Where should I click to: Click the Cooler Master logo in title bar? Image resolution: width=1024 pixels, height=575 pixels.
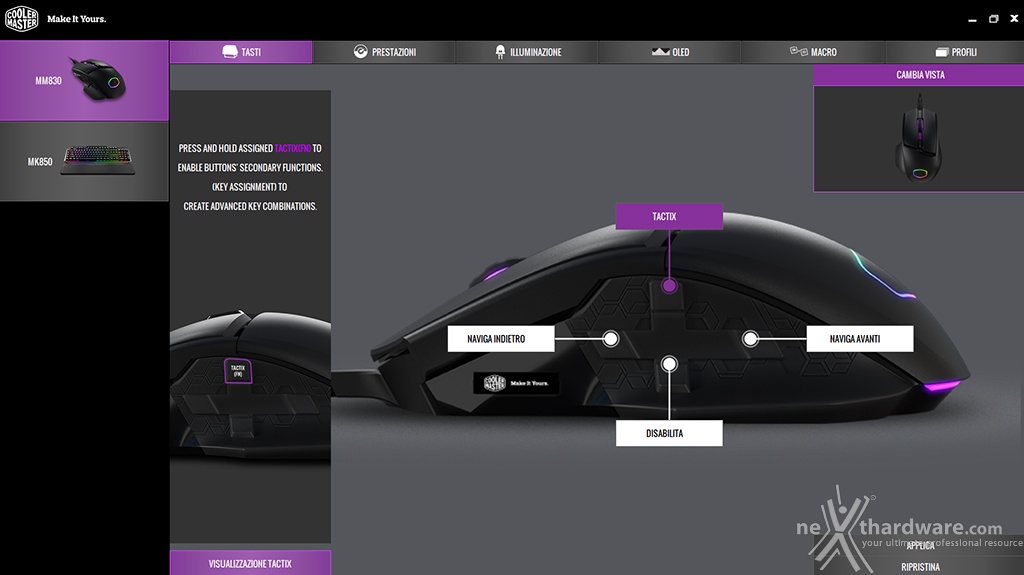[x=22, y=19]
